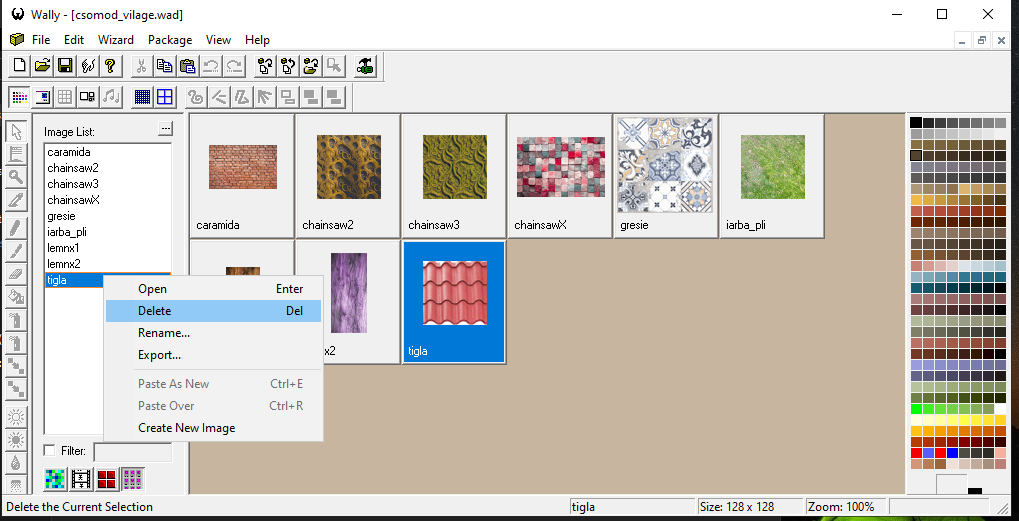Click Create New Image

[x=186, y=428]
